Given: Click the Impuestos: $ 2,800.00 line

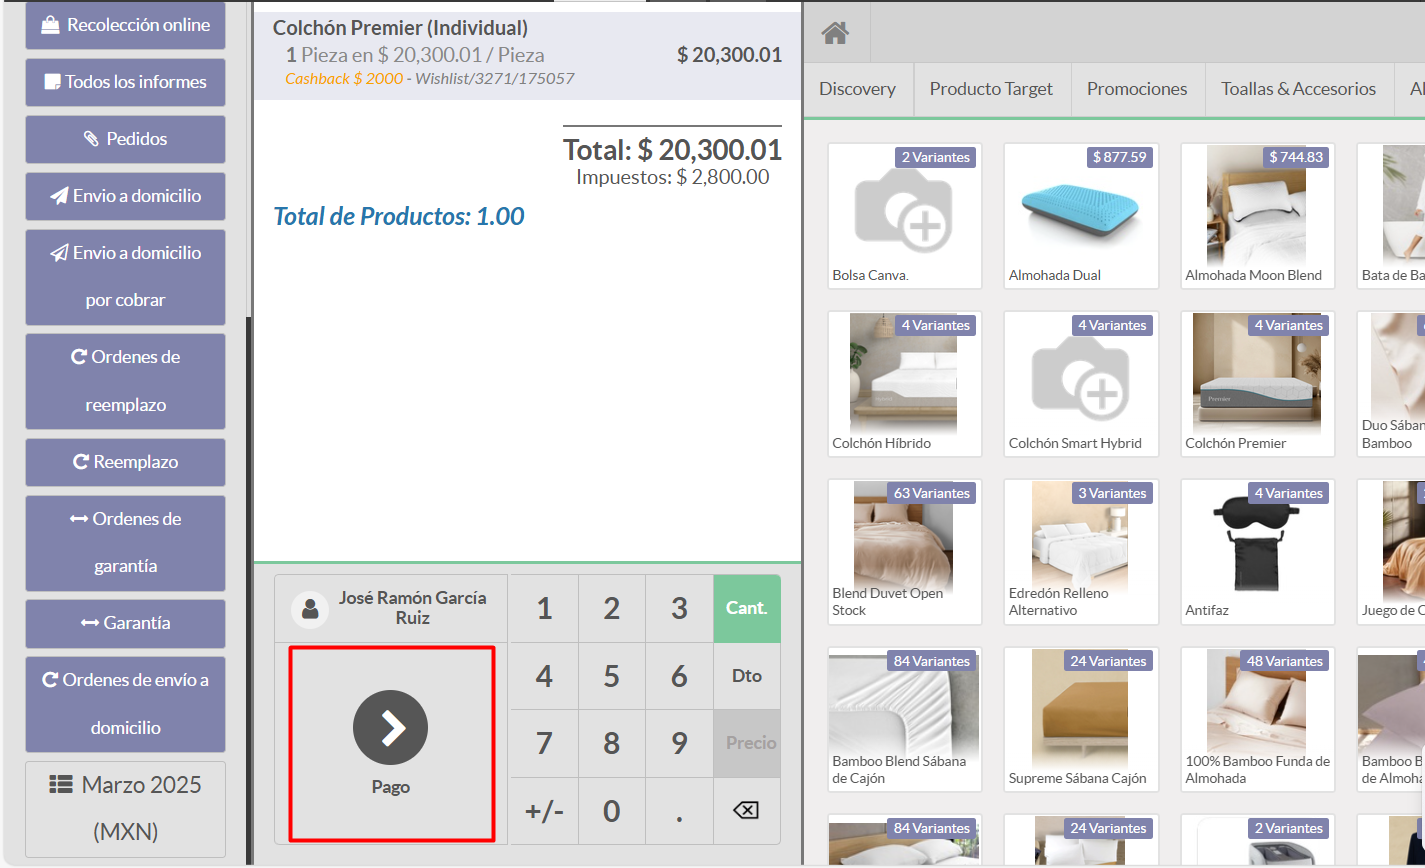Looking at the screenshot, I should tap(672, 177).
